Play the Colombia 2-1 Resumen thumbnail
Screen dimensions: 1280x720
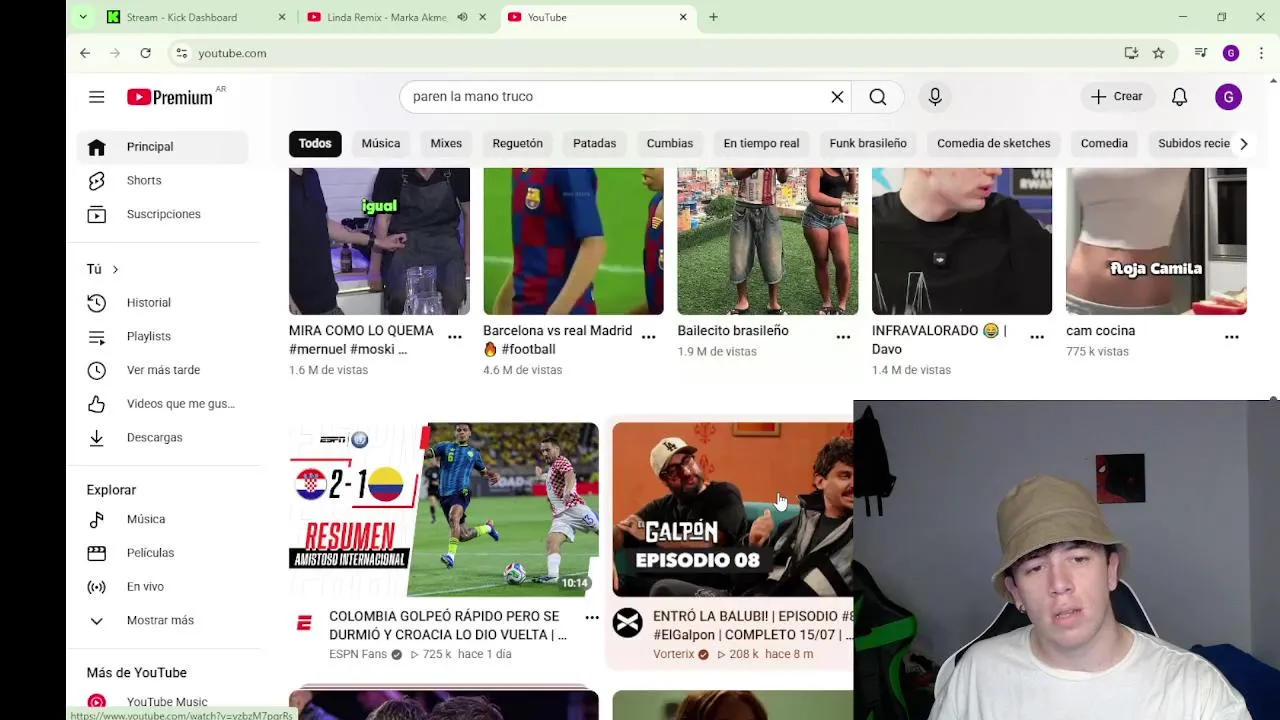coord(444,510)
